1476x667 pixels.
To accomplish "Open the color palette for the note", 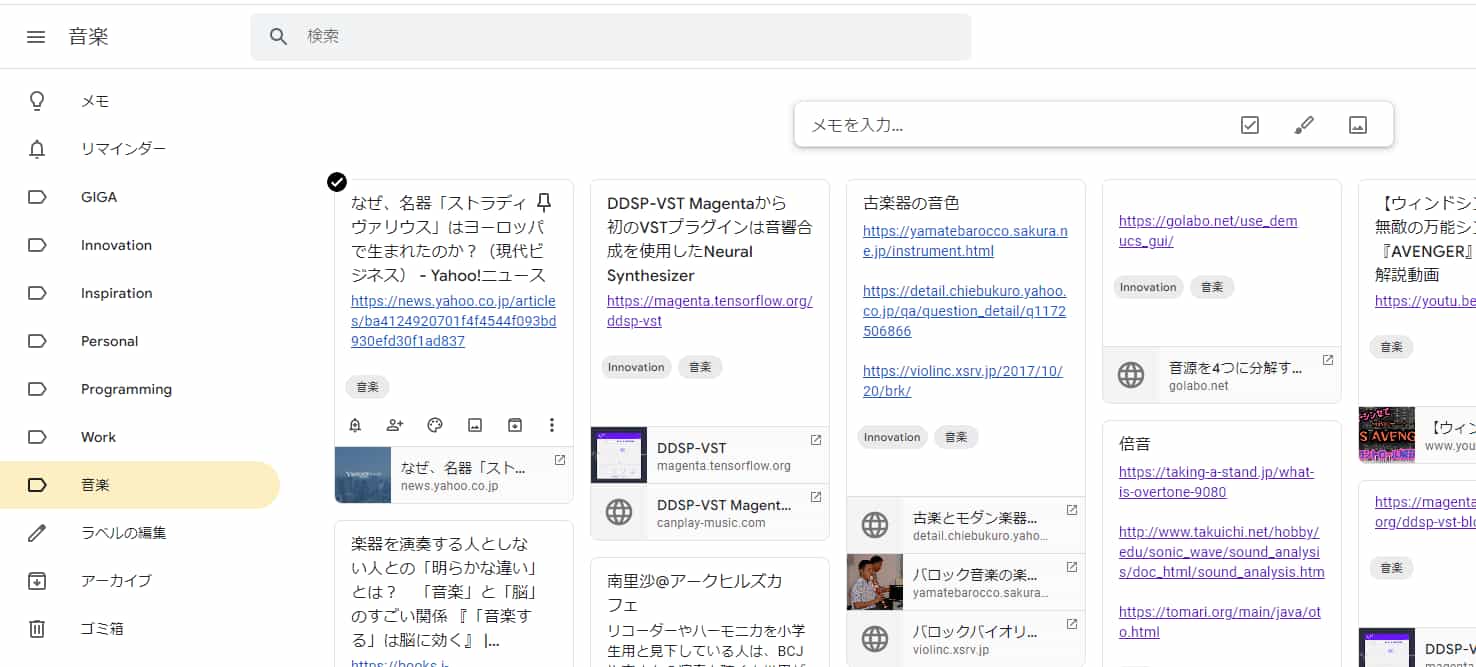I will coord(434,425).
